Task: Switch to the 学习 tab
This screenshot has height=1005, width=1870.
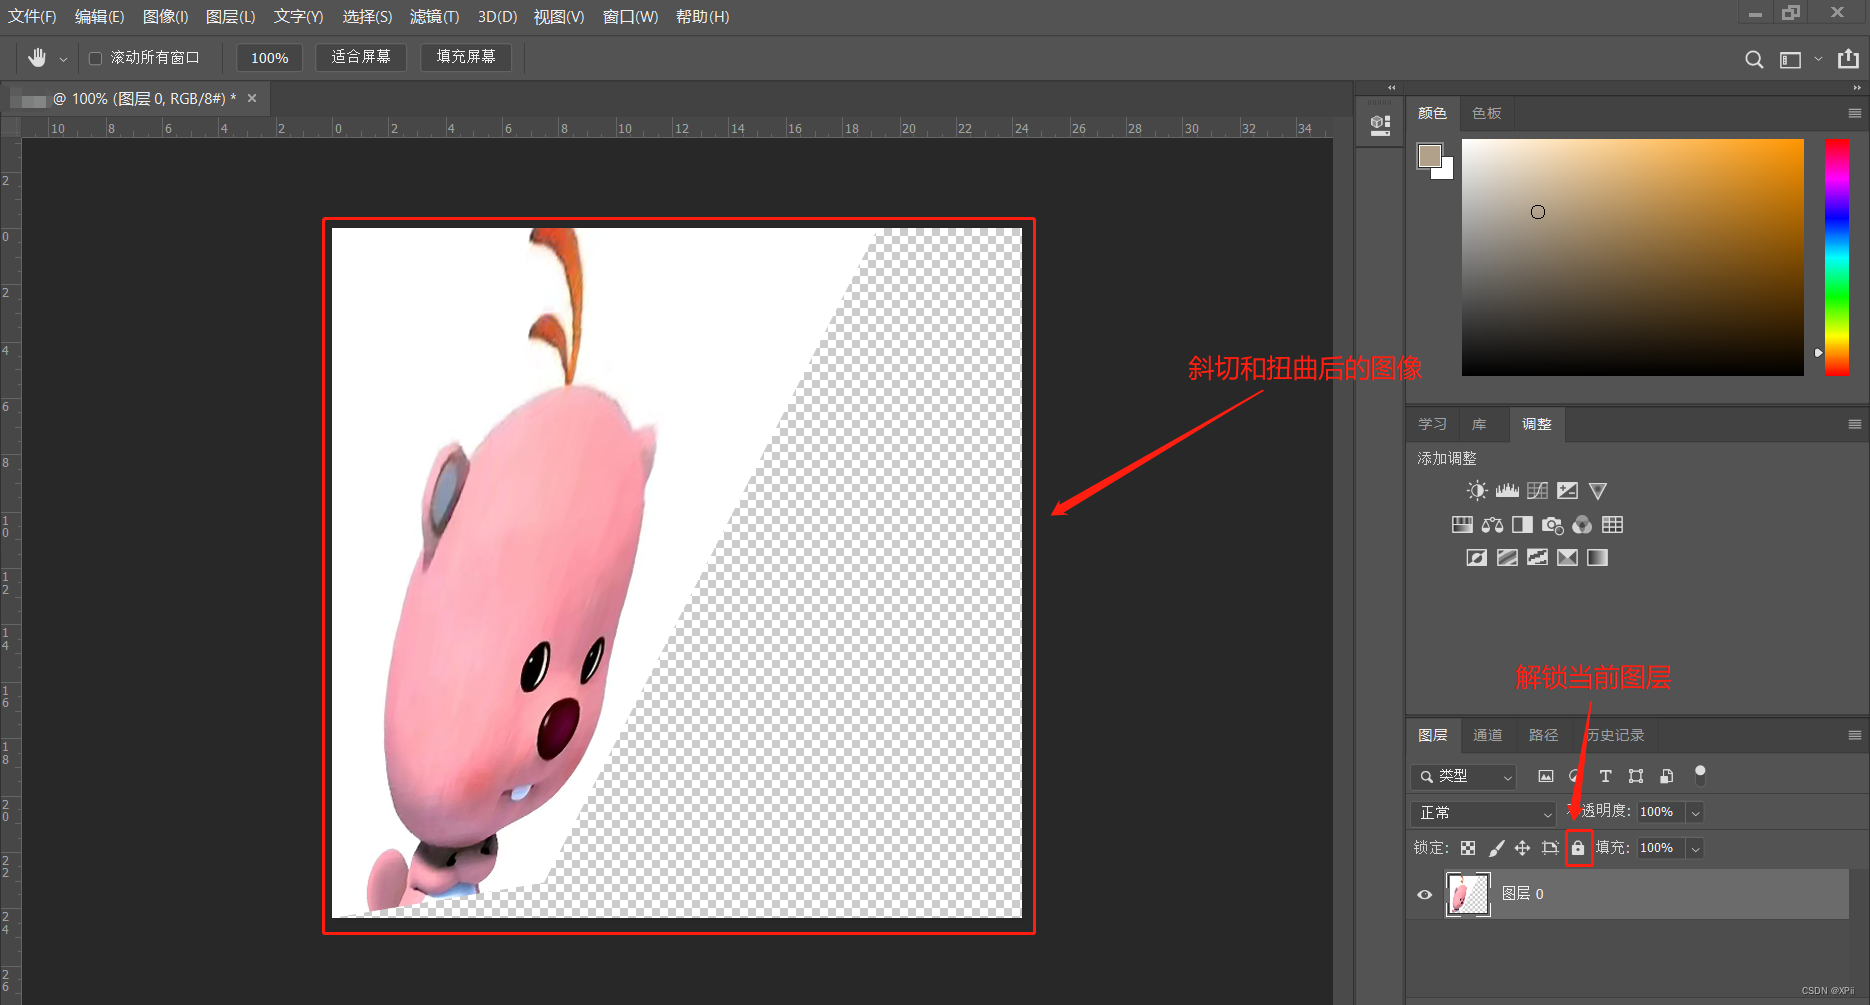Action: (x=1432, y=424)
